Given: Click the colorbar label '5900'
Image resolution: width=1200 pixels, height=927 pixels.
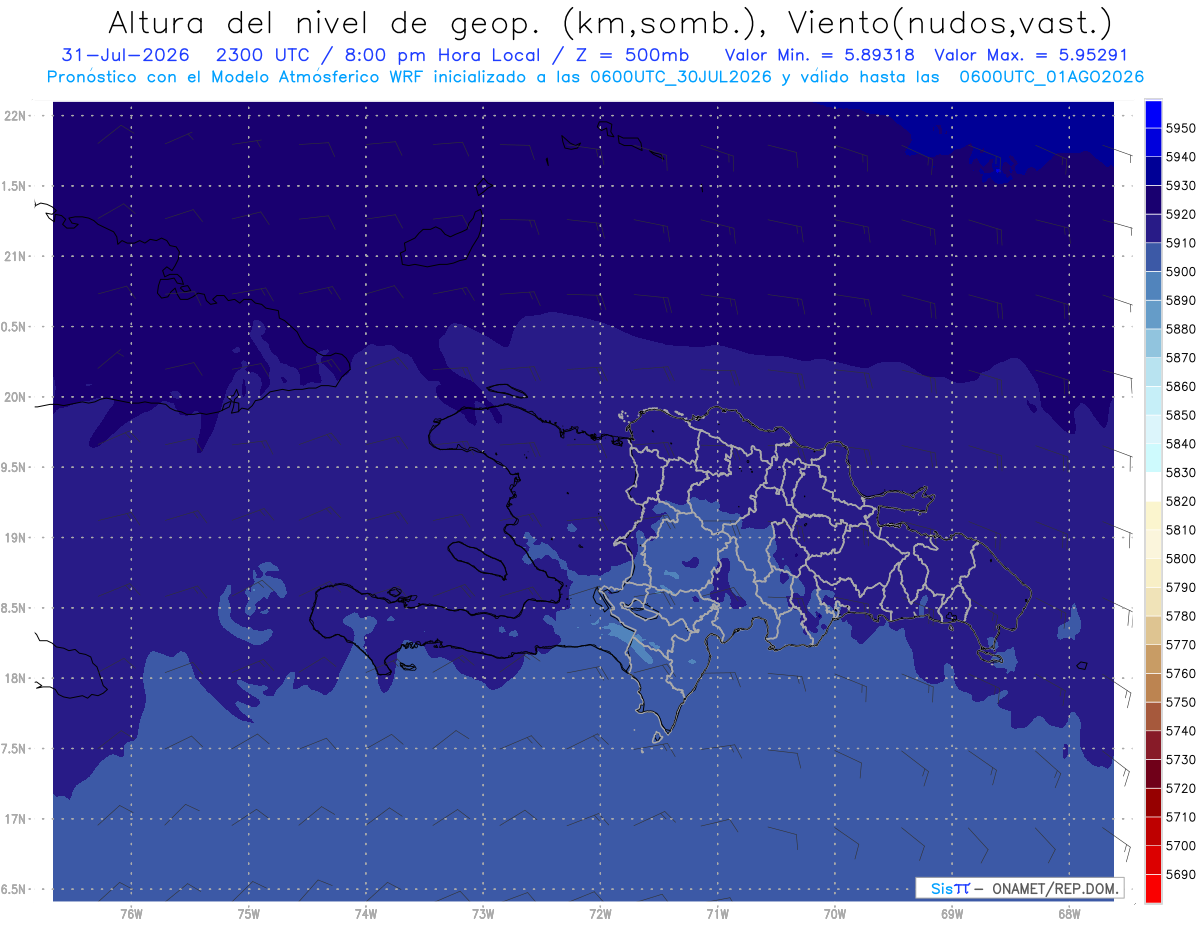Looking at the screenshot, I should click(x=1181, y=271).
